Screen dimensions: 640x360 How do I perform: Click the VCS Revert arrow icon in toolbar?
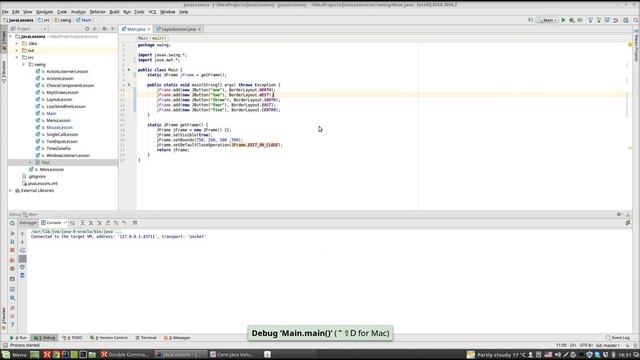tap(616, 20)
